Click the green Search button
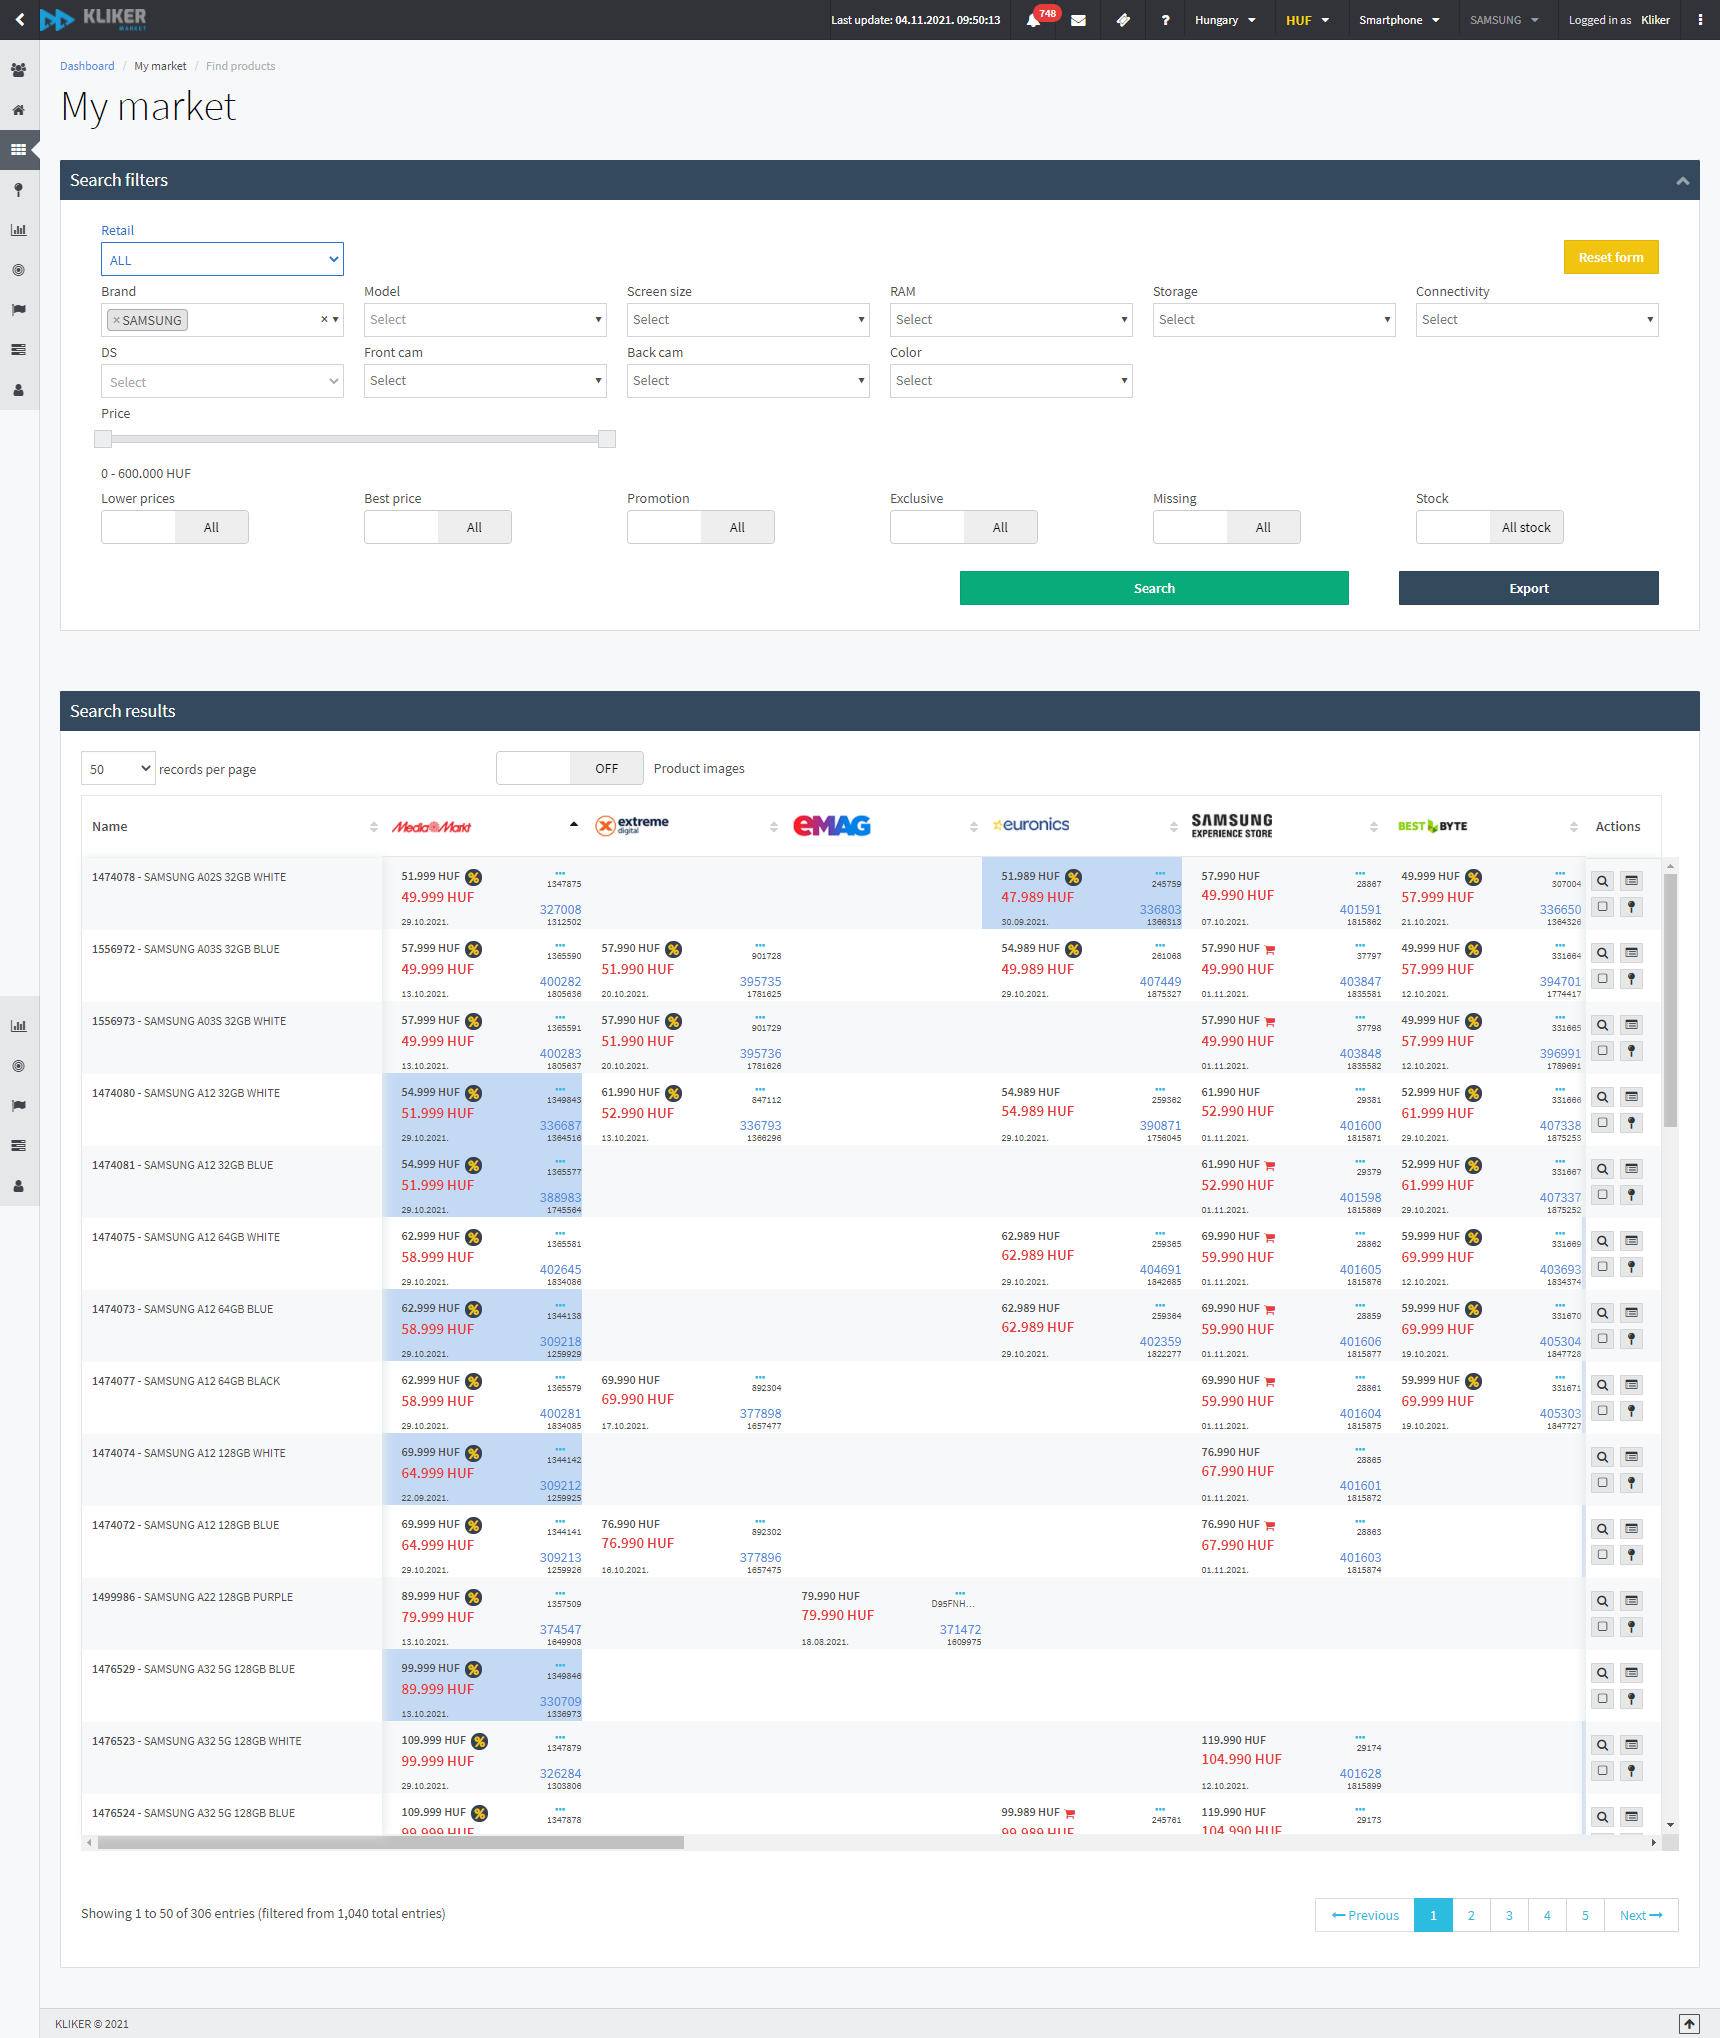The width and height of the screenshot is (1720, 2038). pos(1154,588)
